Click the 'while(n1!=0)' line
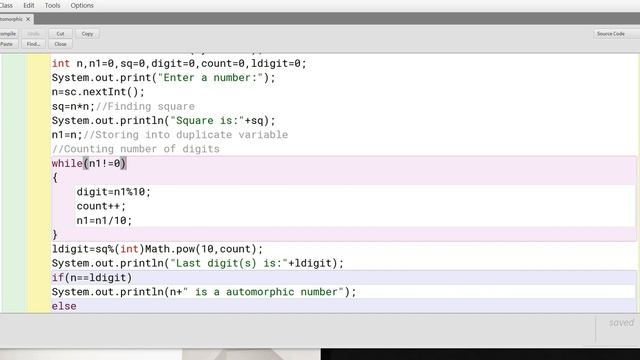The height and width of the screenshot is (360, 640). pos(89,163)
